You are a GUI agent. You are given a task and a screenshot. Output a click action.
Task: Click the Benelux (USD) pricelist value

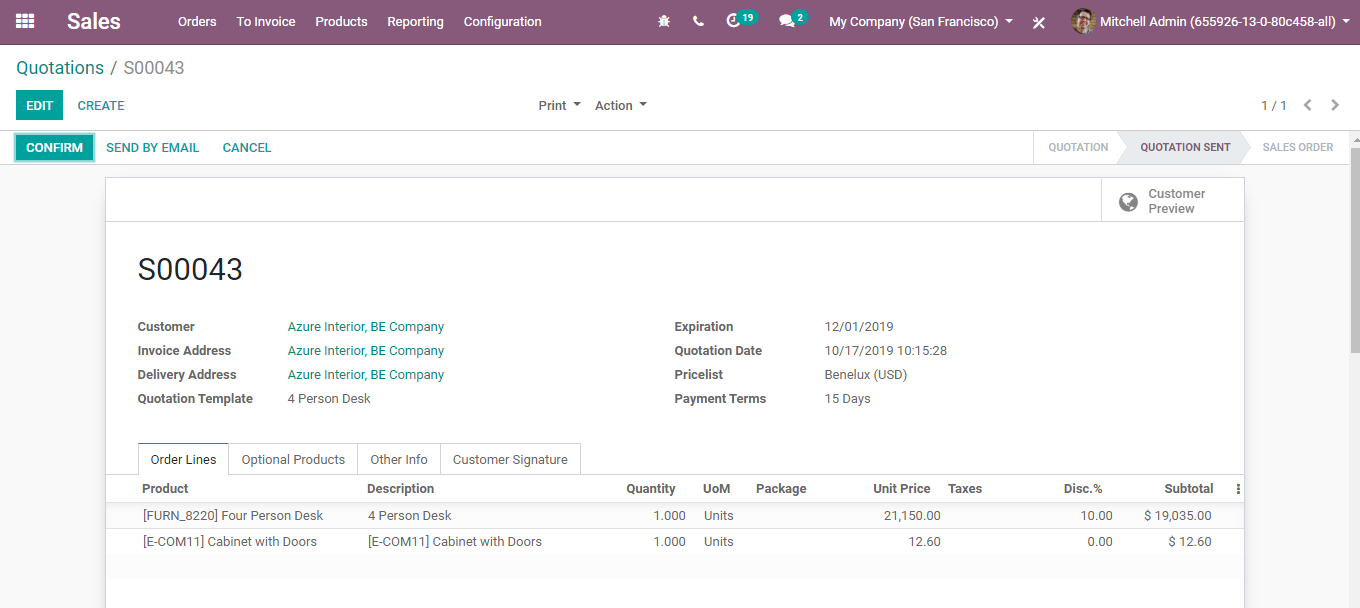pyautogui.click(x=866, y=375)
